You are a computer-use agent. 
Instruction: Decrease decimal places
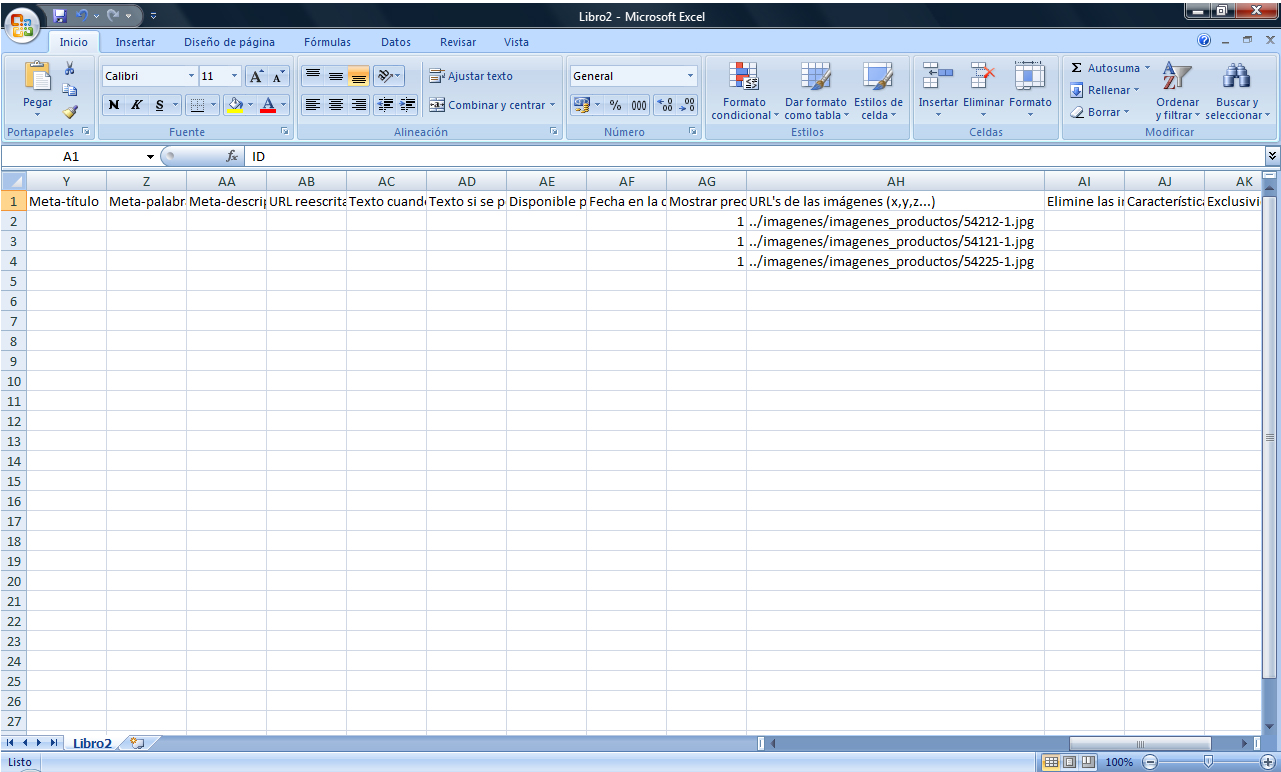pyautogui.click(x=687, y=105)
